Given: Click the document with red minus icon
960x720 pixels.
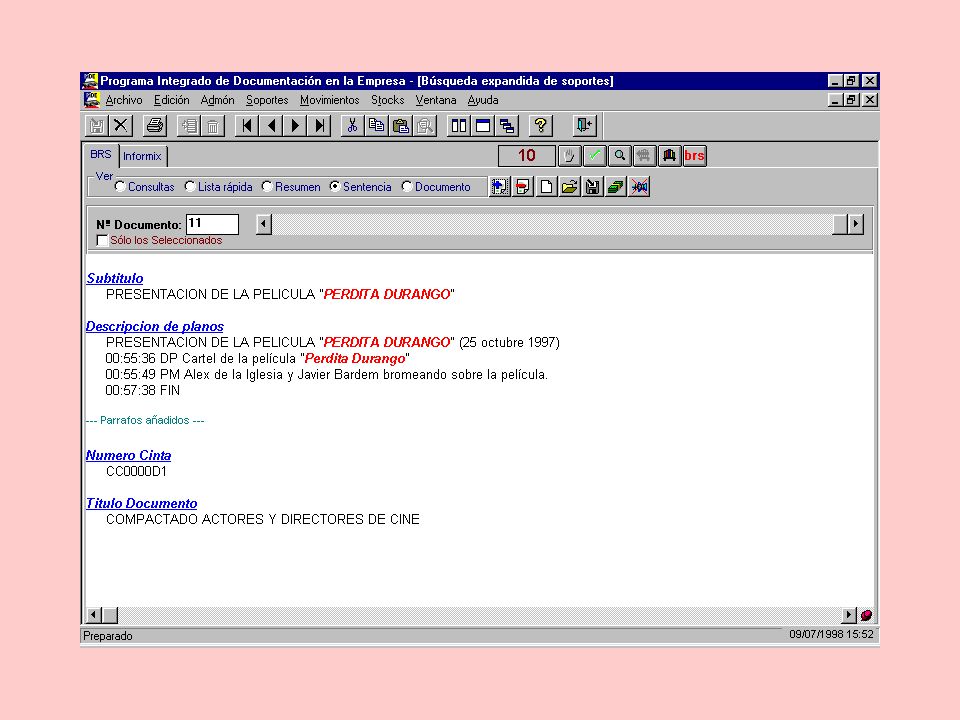Looking at the screenshot, I should tap(523, 187).
